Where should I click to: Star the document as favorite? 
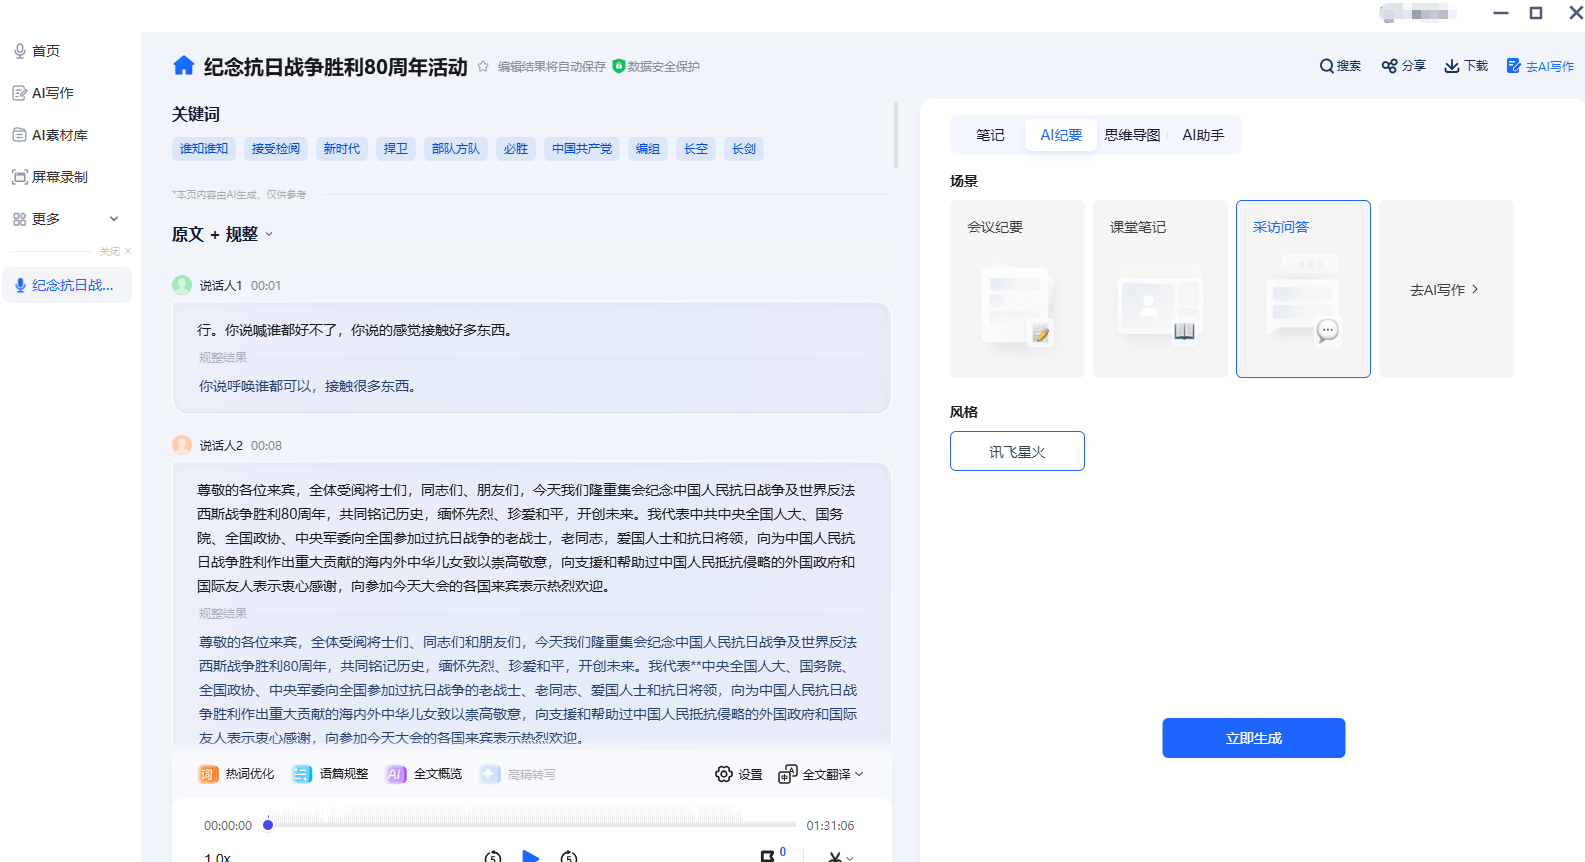(483, 66)
